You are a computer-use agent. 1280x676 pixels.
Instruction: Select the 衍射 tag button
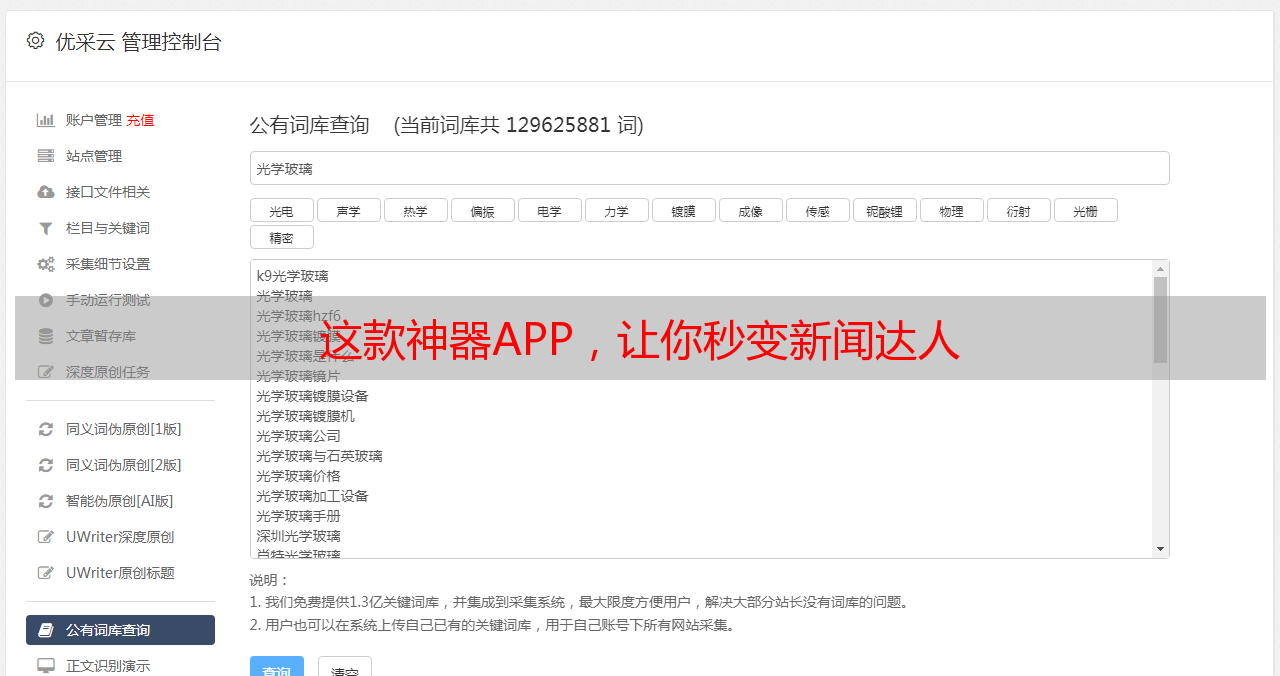pos(1019,210)
